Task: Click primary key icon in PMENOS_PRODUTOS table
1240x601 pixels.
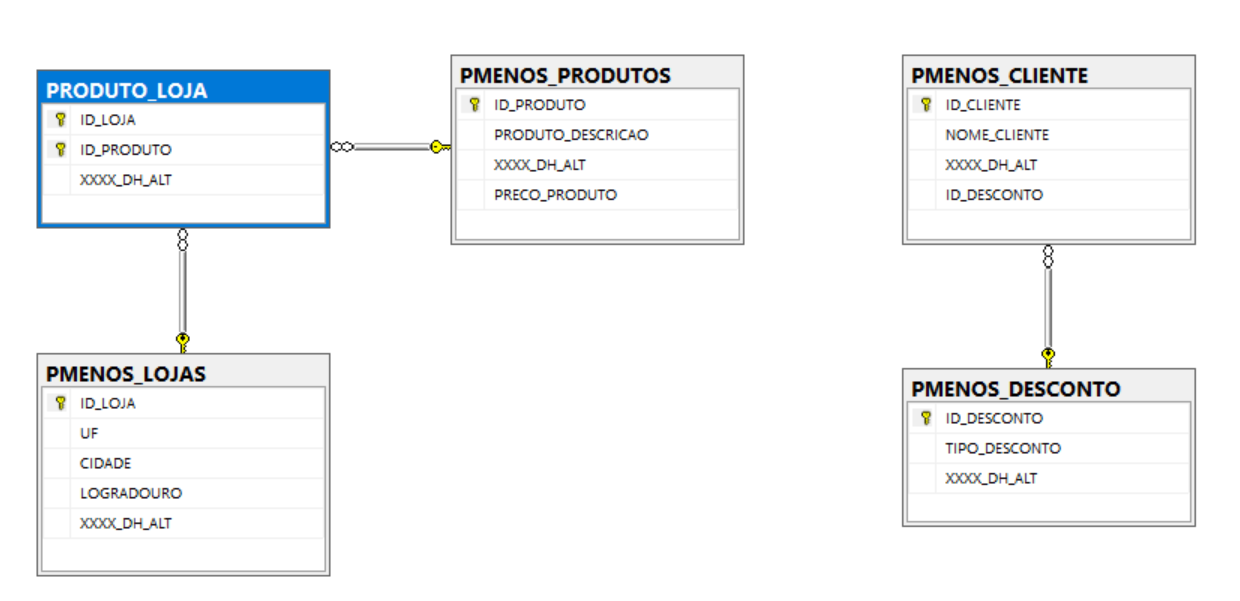Action: pyautogui.click(x=474, y=105)
